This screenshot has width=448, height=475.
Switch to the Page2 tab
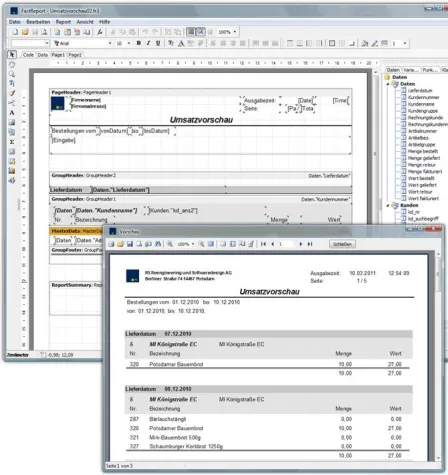click(75, 55)
